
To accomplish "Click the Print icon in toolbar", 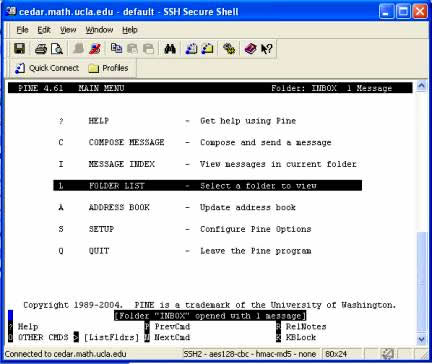I will (41, 49).
